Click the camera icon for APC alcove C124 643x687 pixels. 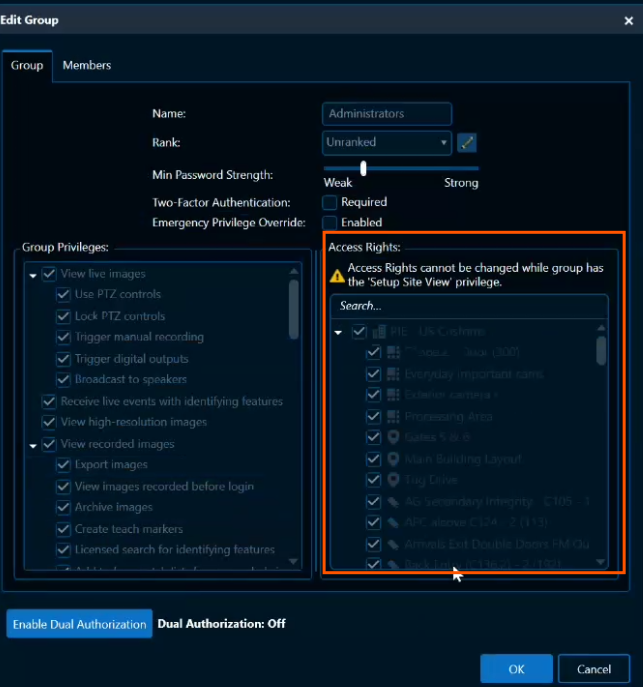click(393, 522)
